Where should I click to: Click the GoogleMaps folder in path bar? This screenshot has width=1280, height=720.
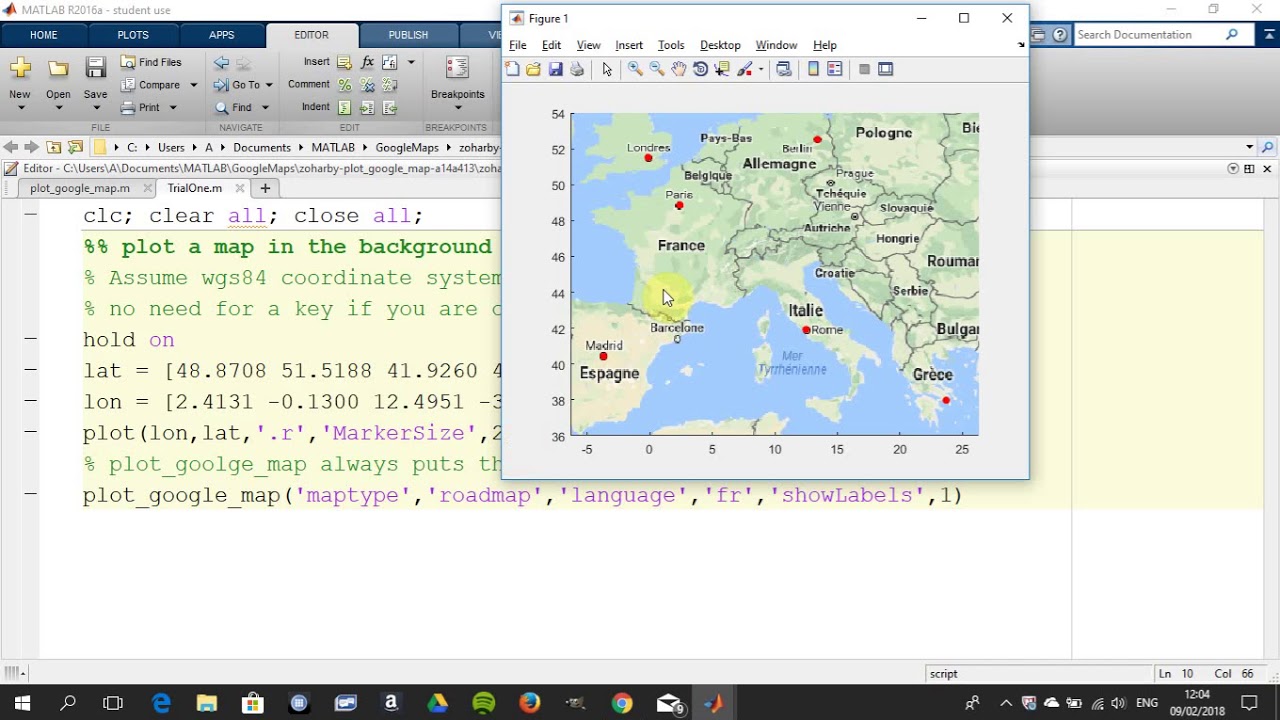coord(407,147)
